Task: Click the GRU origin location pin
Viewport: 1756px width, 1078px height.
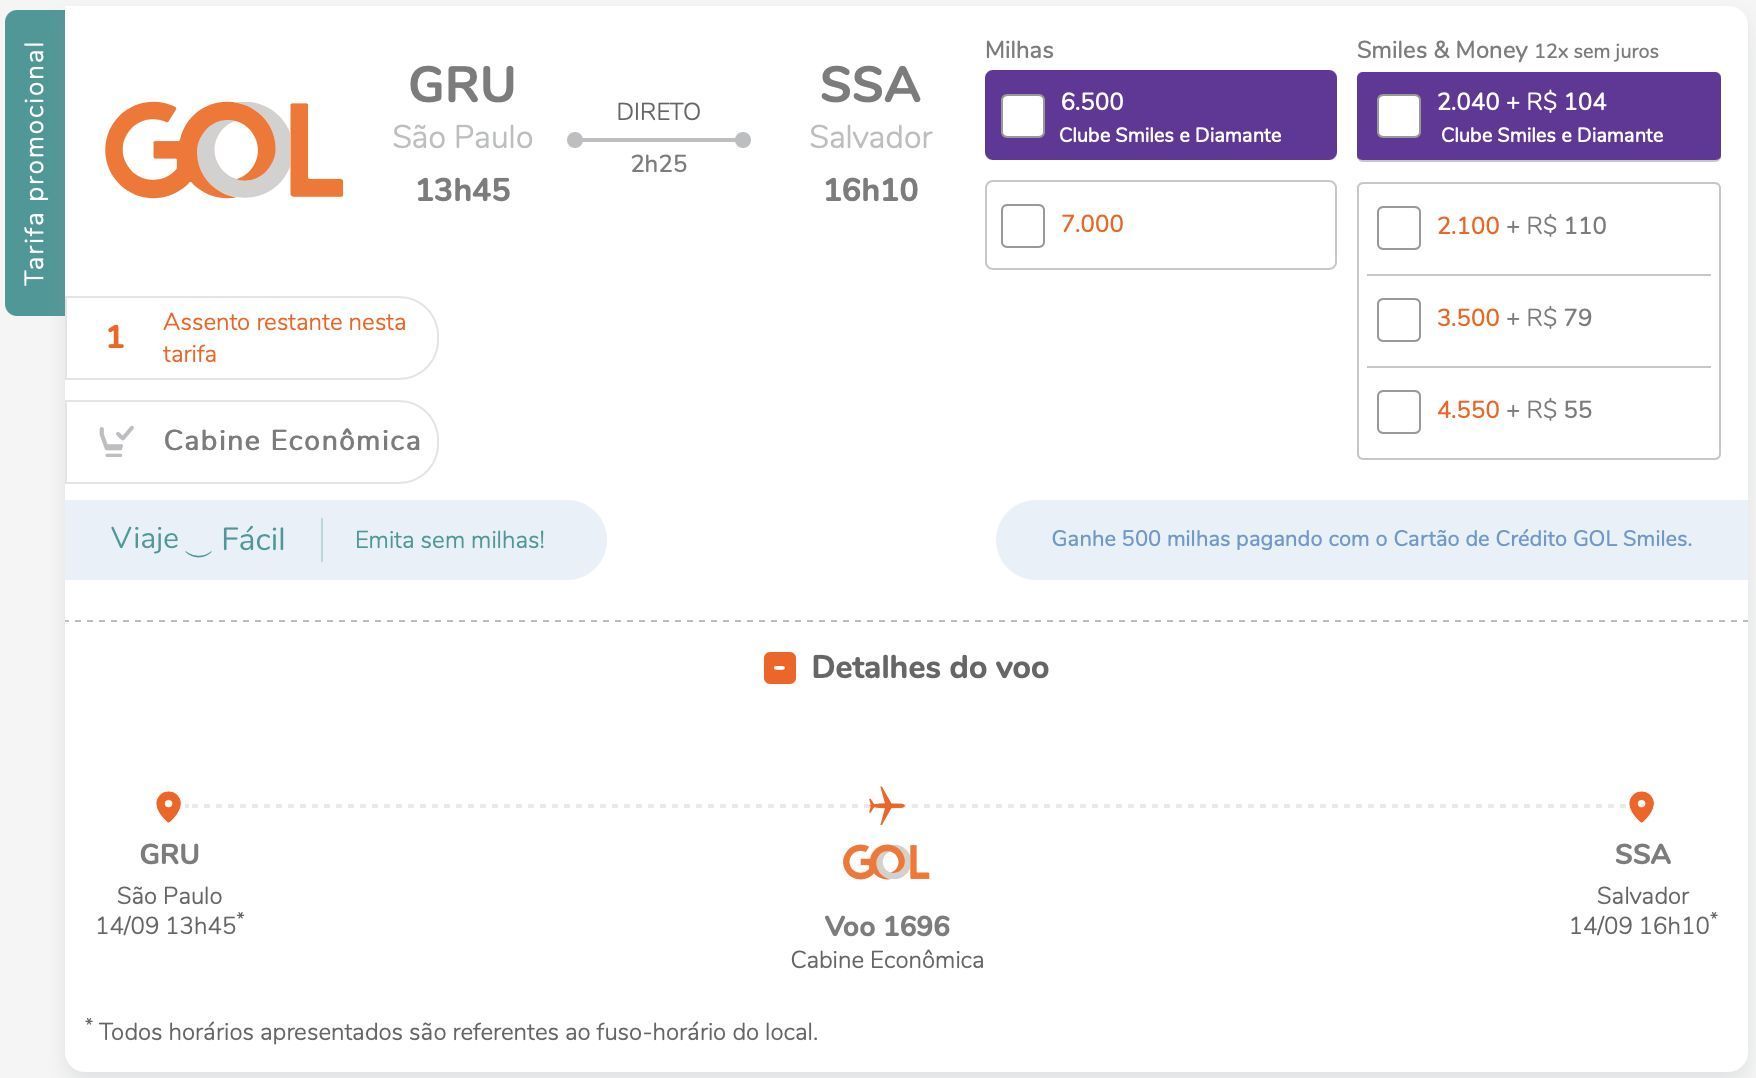Action: point(168,806)
